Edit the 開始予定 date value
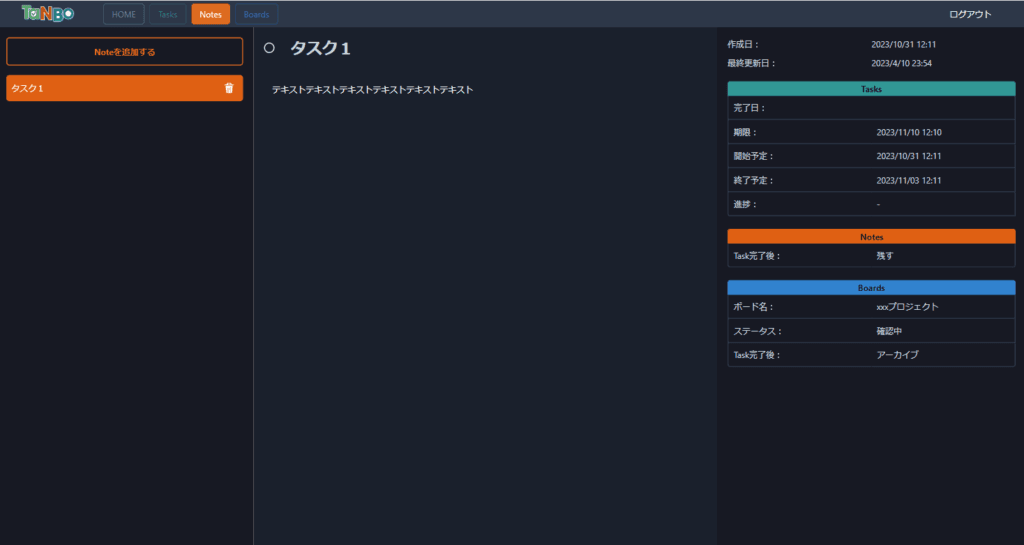 click(x=908, y=156)
